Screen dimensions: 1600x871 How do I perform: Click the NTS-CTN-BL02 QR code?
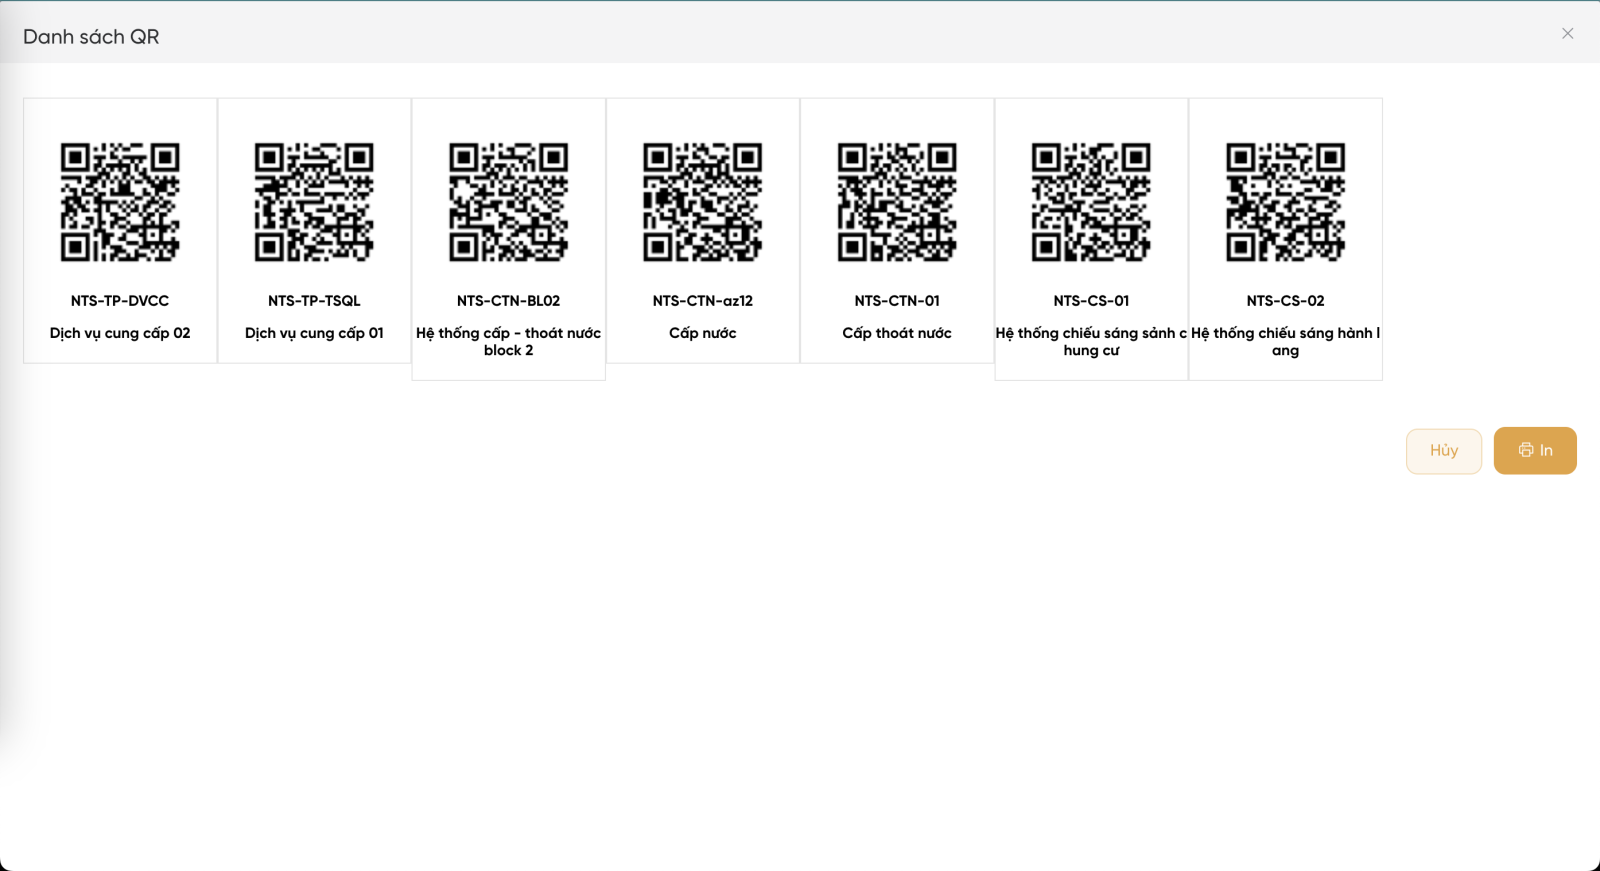tap(508, 201)
